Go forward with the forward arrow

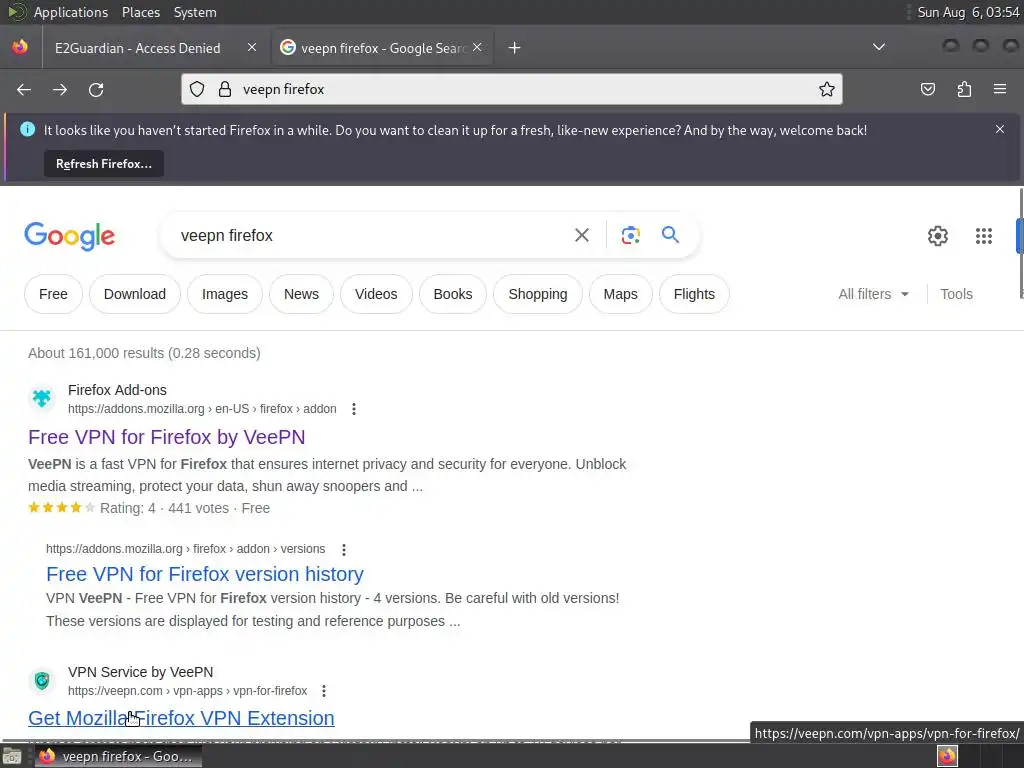[60, 89]
